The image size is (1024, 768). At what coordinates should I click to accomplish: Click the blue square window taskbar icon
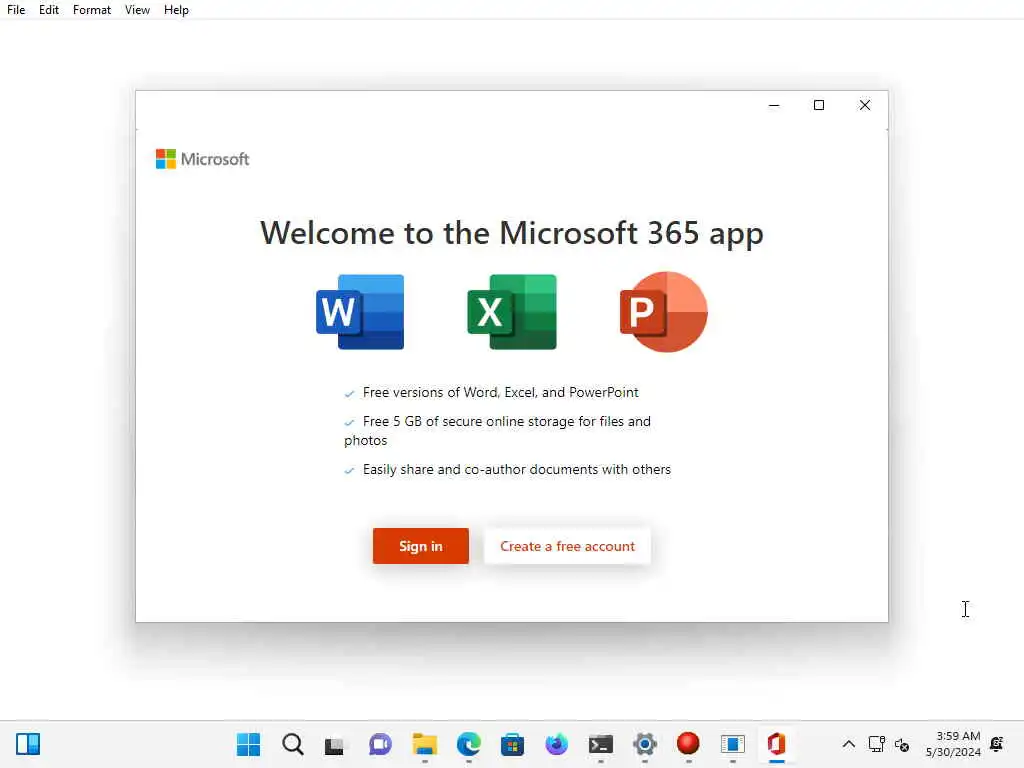(733, 744)
